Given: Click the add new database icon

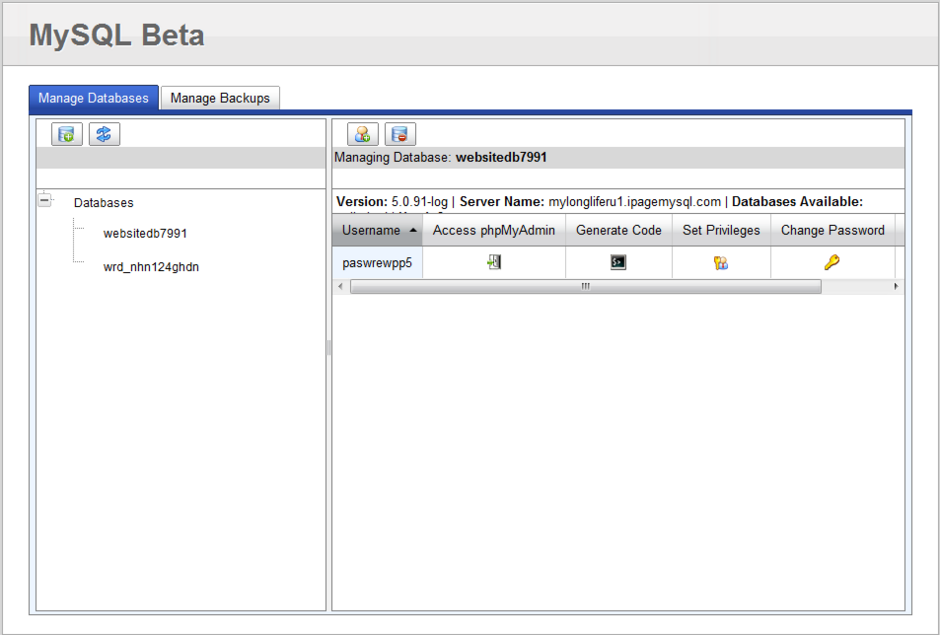Looking at the screenshot, I should point(67,134).
